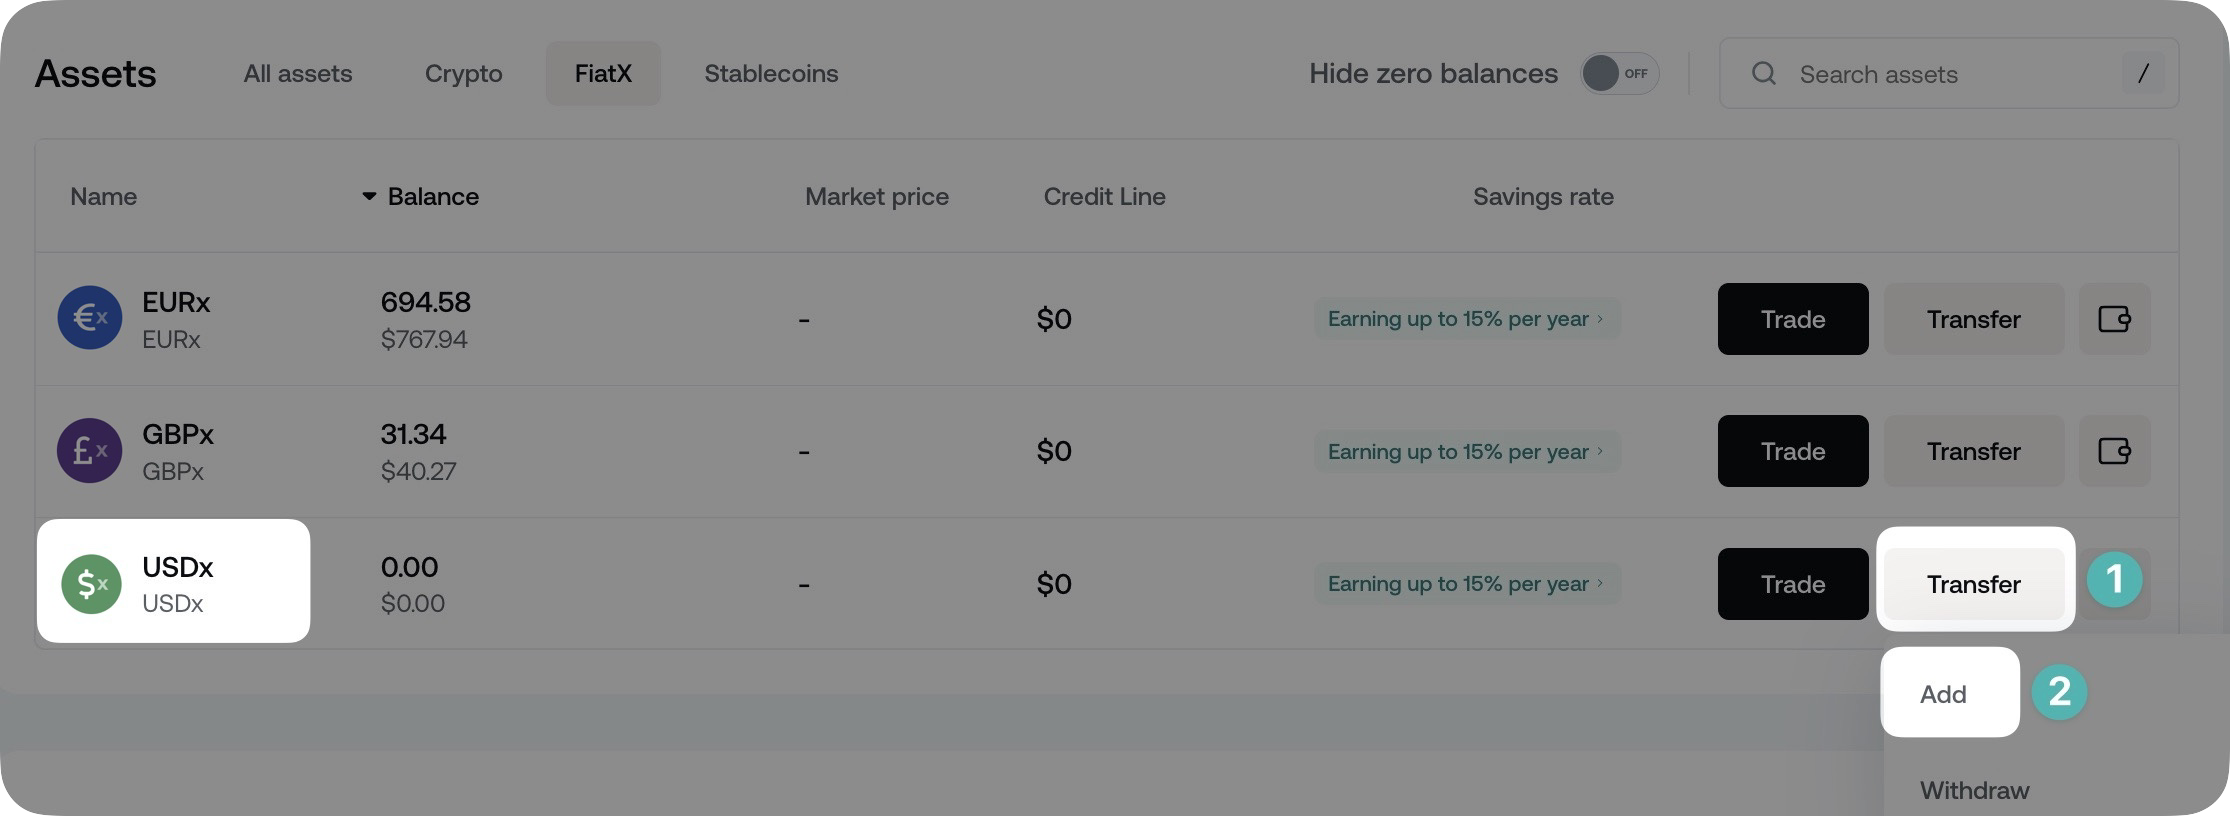Open the Transfer dropdown for USDx
This screenshot has height=816, width=2230.
[1973, 584]
